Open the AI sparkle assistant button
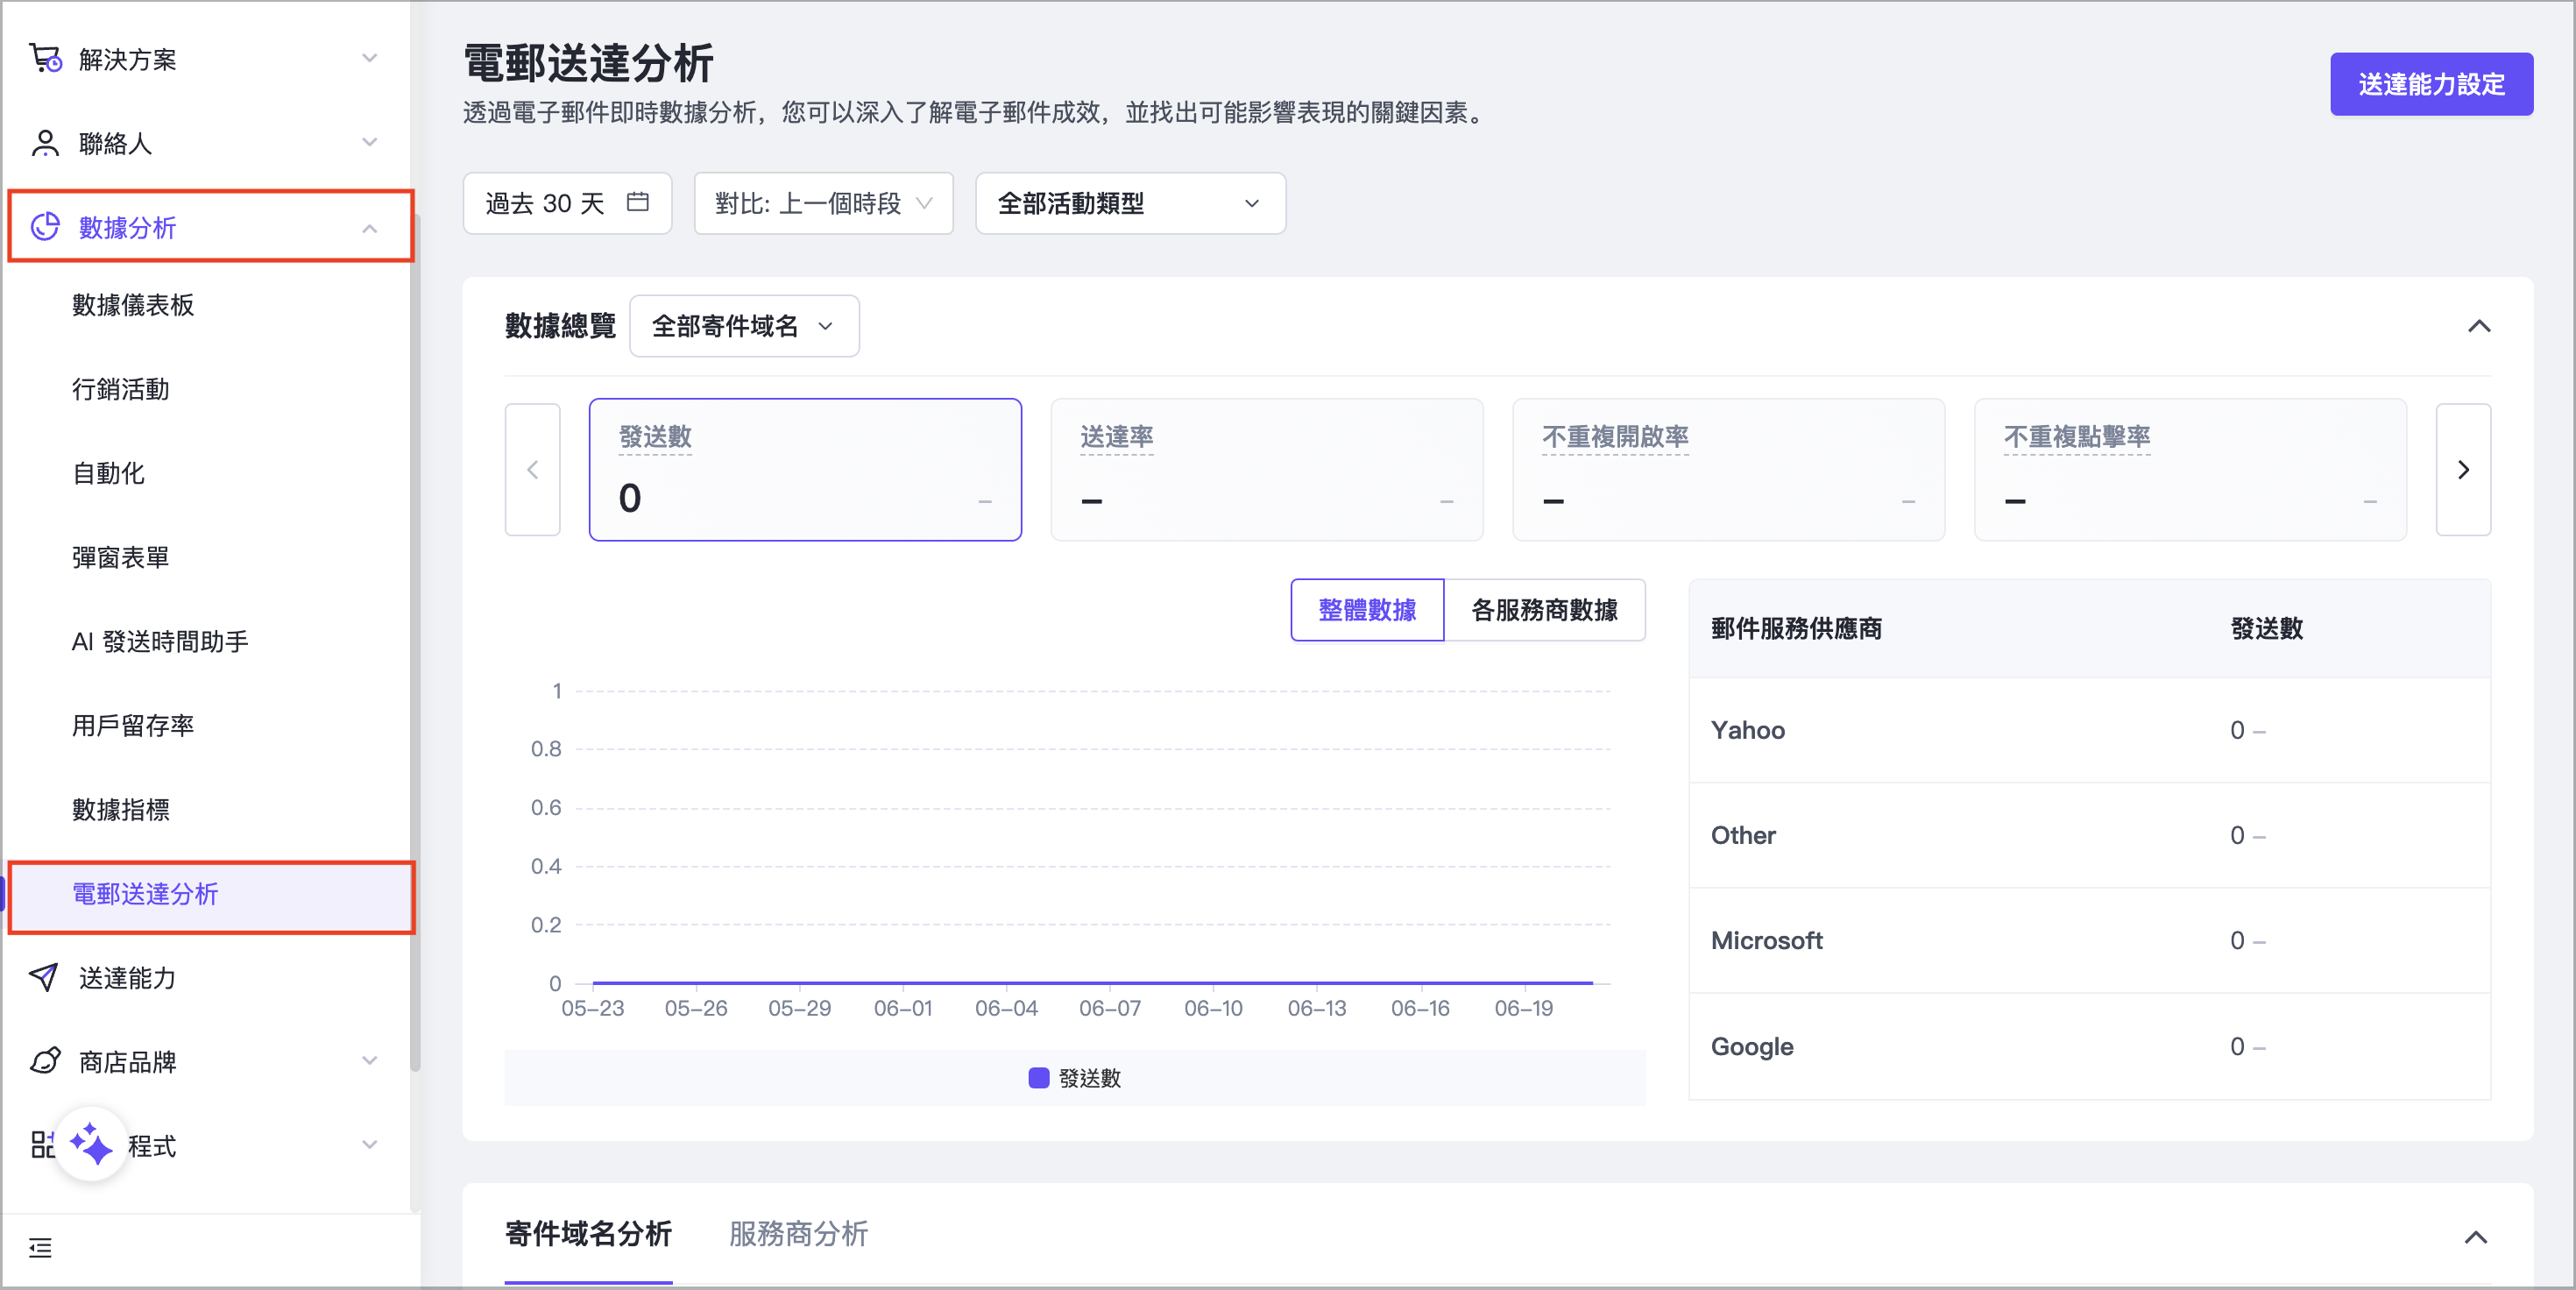2576x1290 pixels. coord(91,1144)
